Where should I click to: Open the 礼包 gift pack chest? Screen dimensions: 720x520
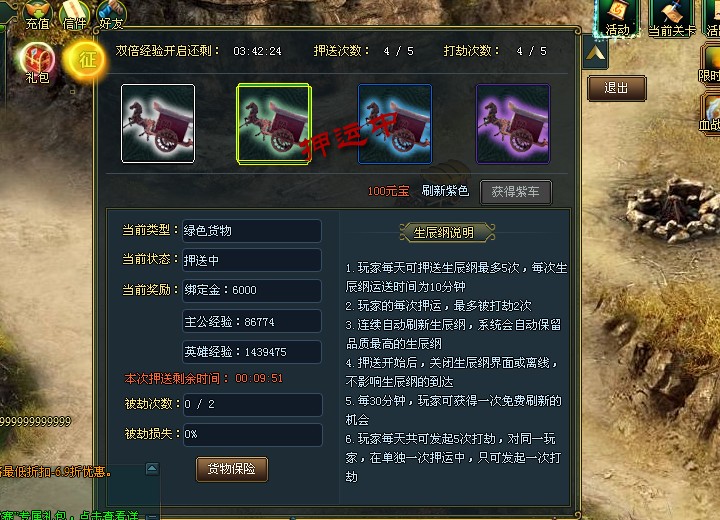(x=37, y=63)
